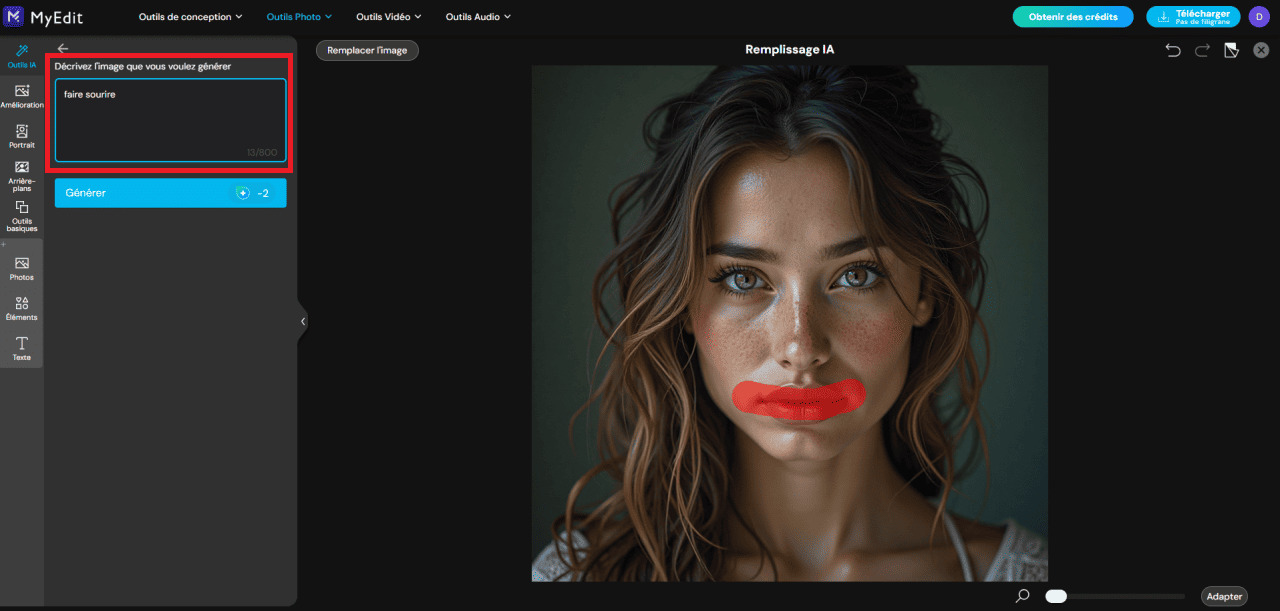This screenshot has width=1280, height=611.
Task: Open the Photos panel
Action: [x=21, y=266]
